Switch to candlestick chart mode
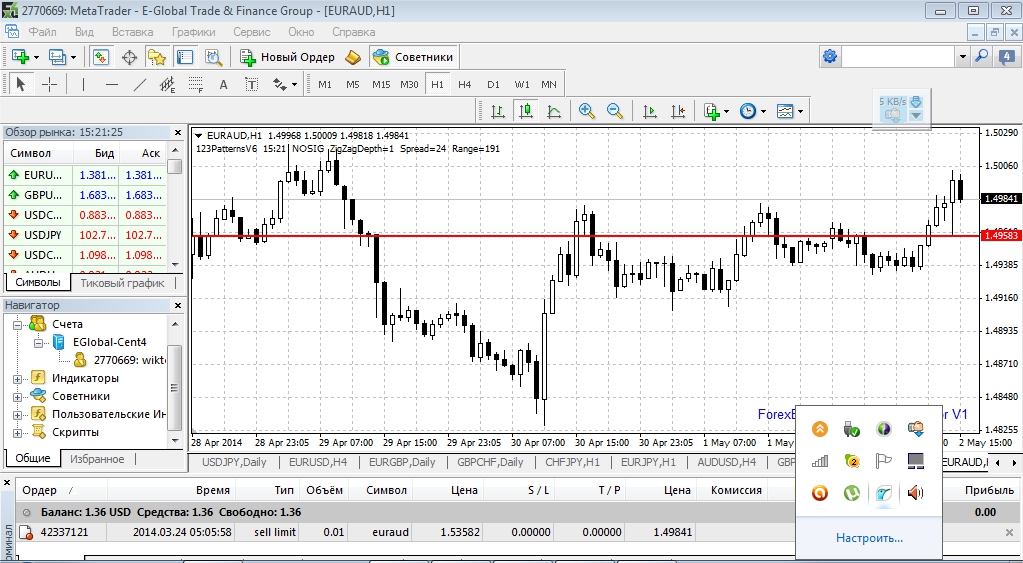 coord(526,112)
